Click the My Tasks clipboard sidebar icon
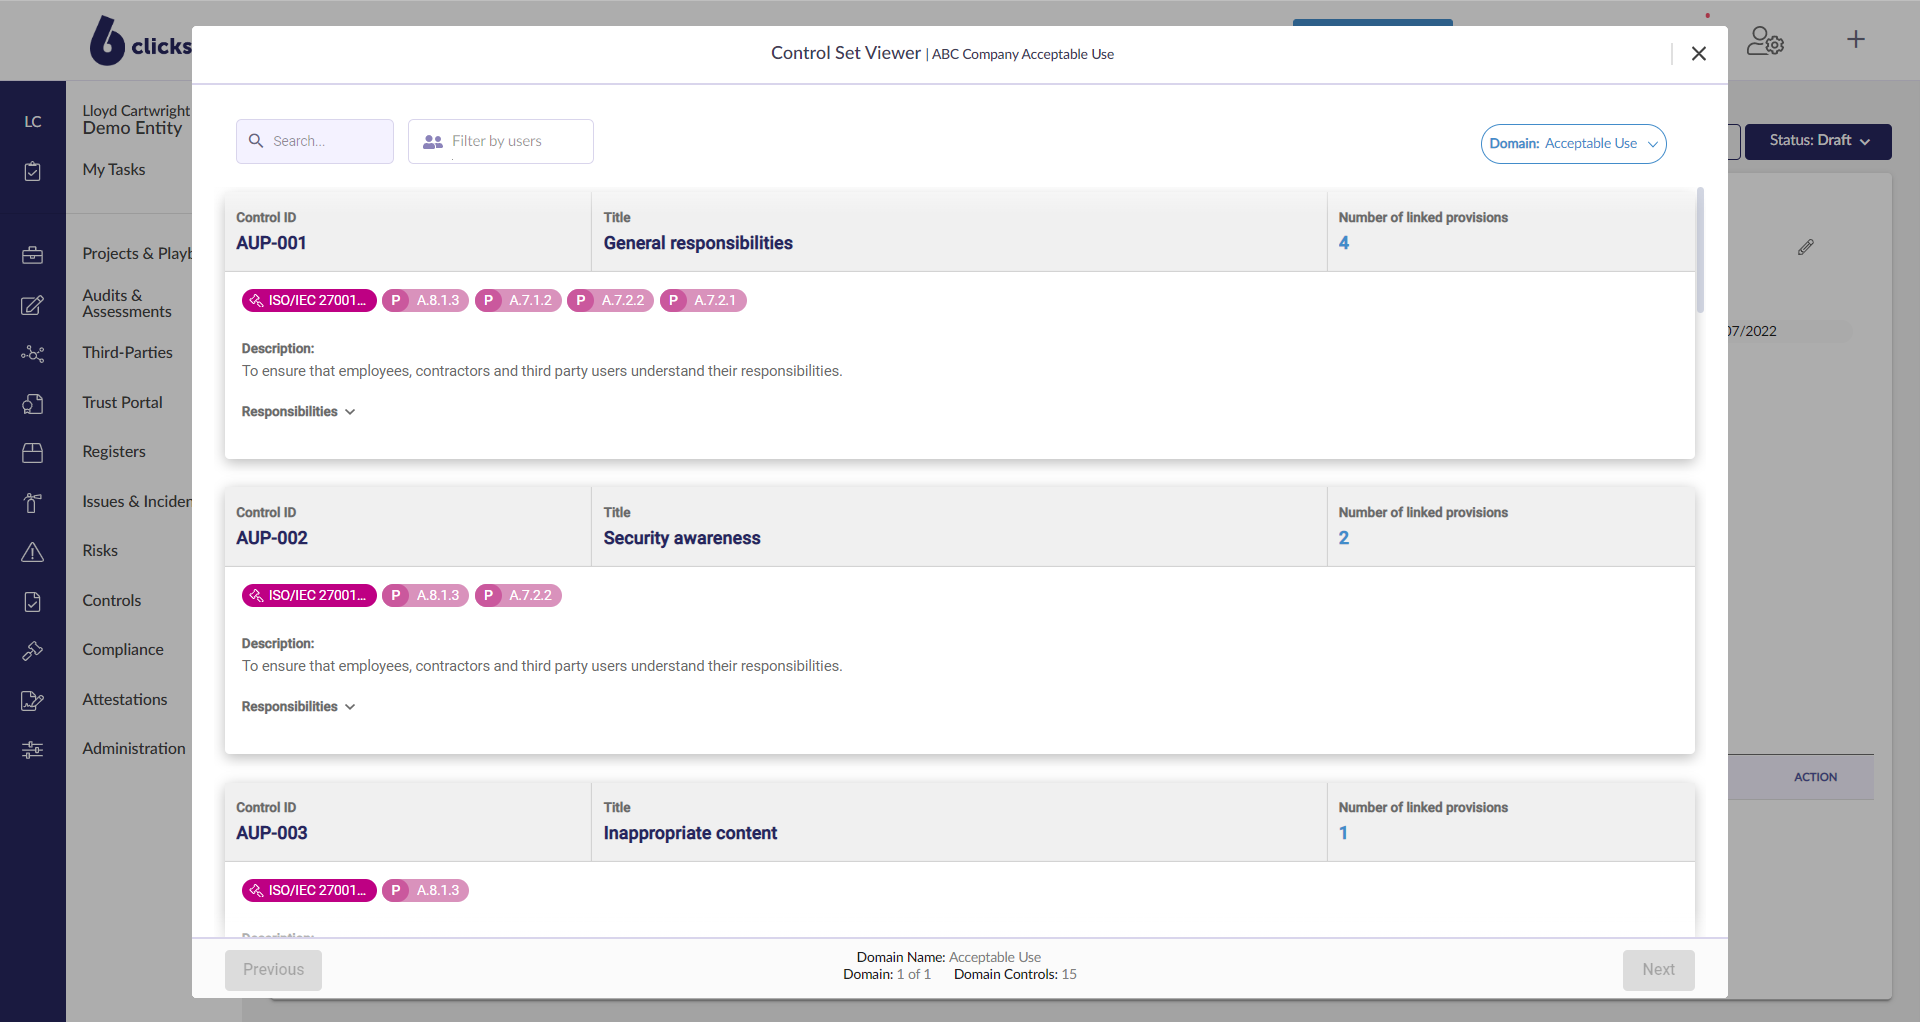The height and width of the screenshot is (1022, 1920). 33,171
